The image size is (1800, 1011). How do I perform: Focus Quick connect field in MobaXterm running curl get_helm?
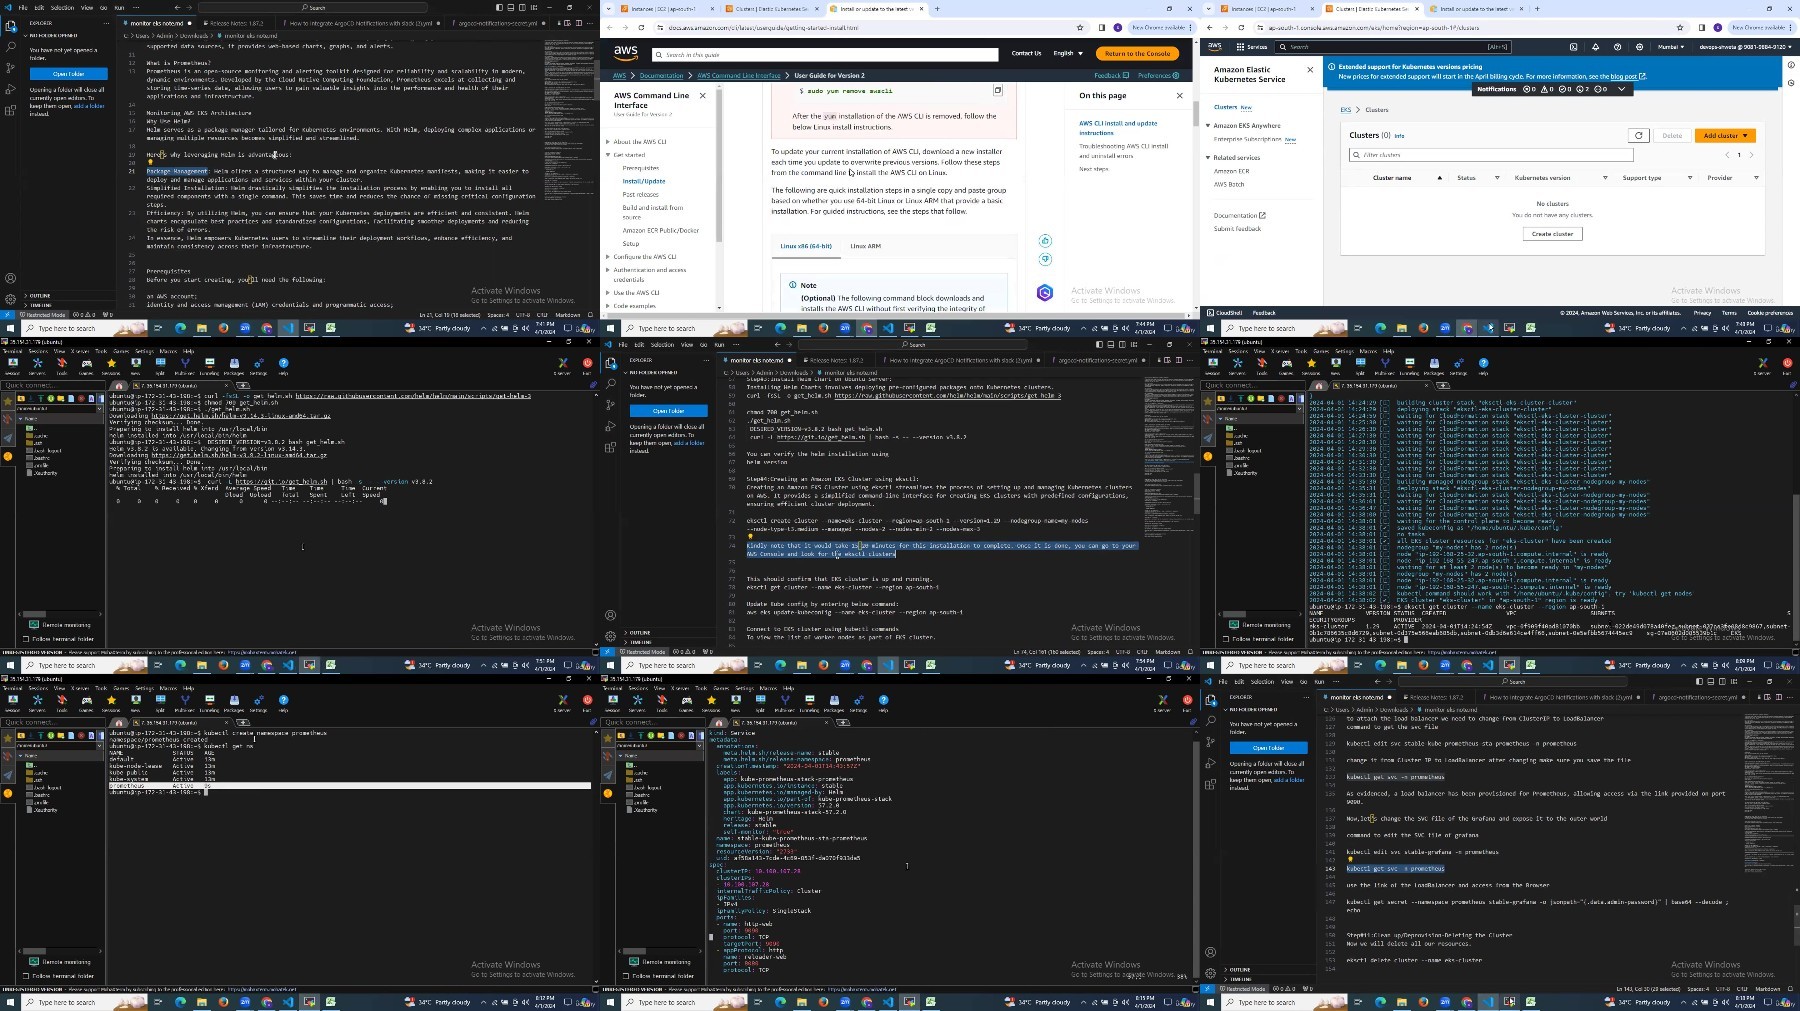point(52,385)
